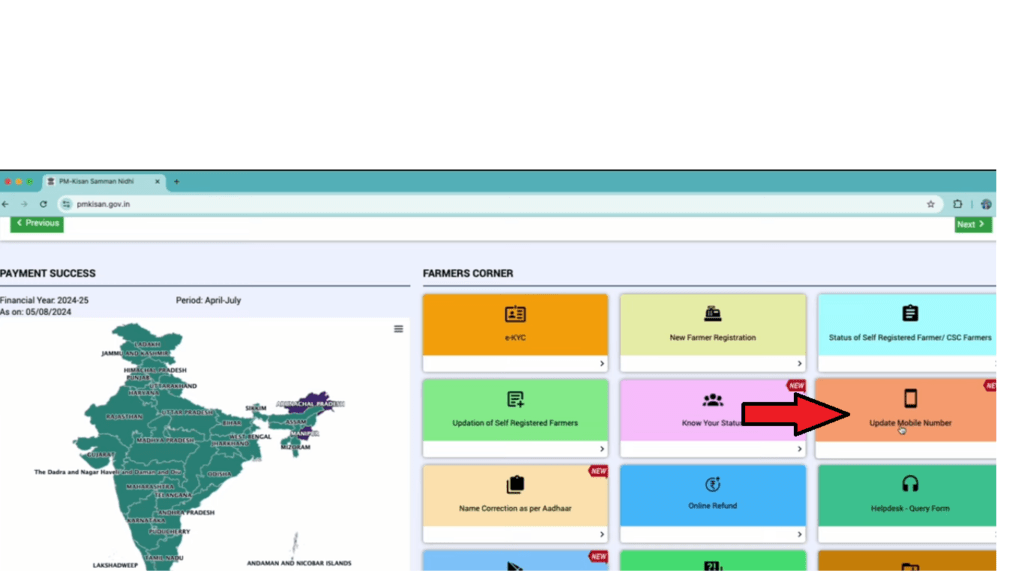This screenshot has width=1024, height=576.
Task: Select Tamil Nadu label on the map
Action: 165,558
